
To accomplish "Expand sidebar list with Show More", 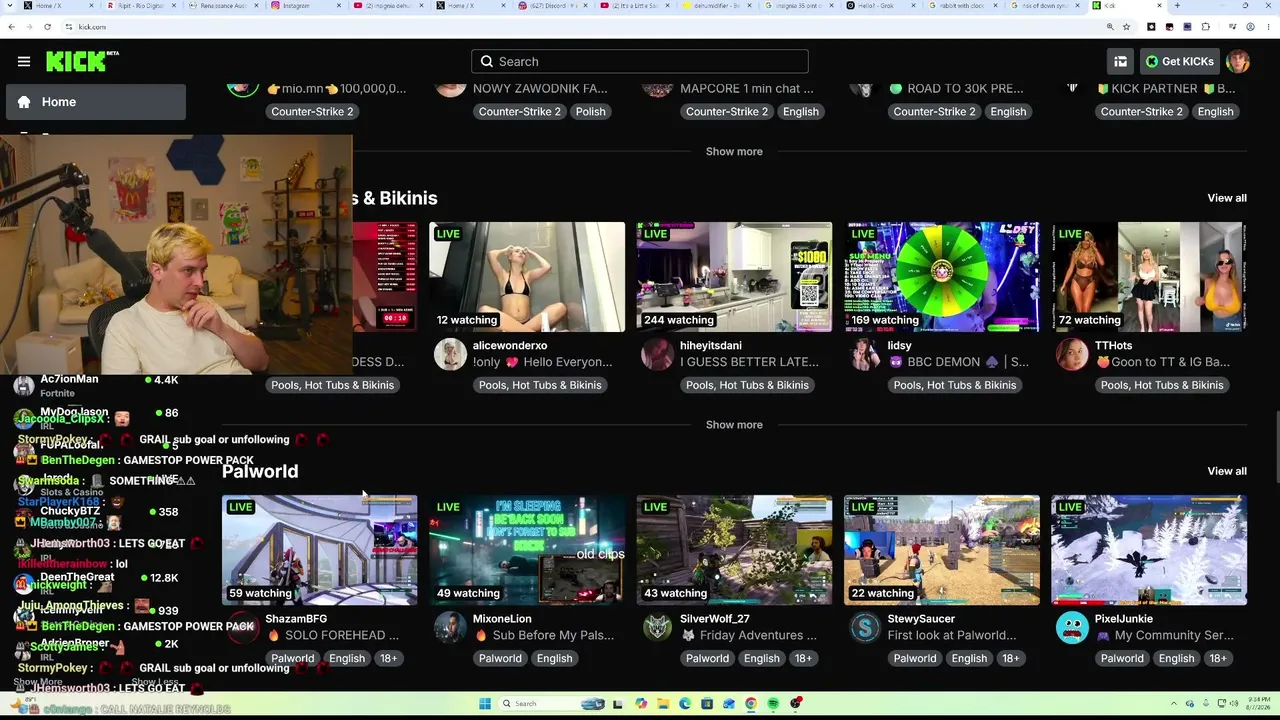I will 38,682.
